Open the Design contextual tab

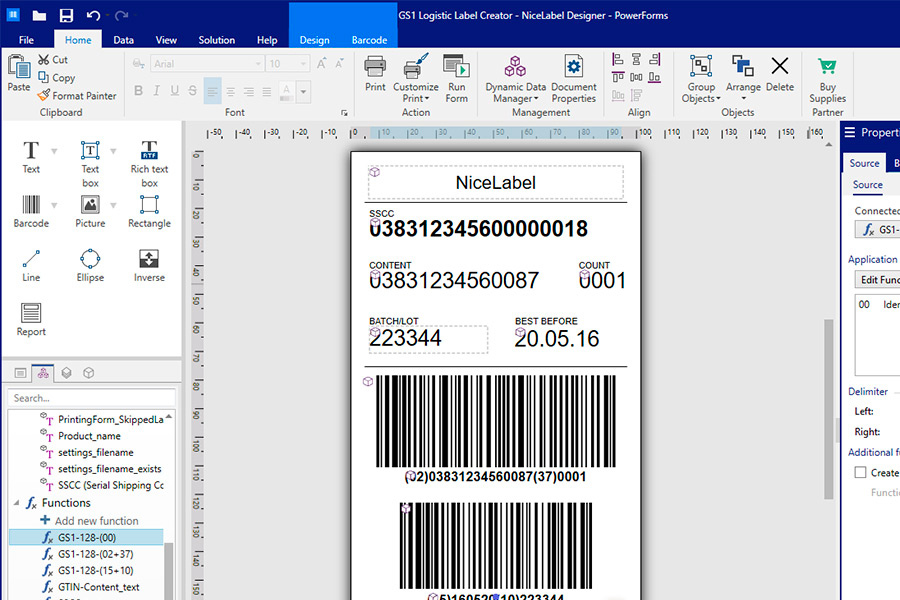(315, 40)
